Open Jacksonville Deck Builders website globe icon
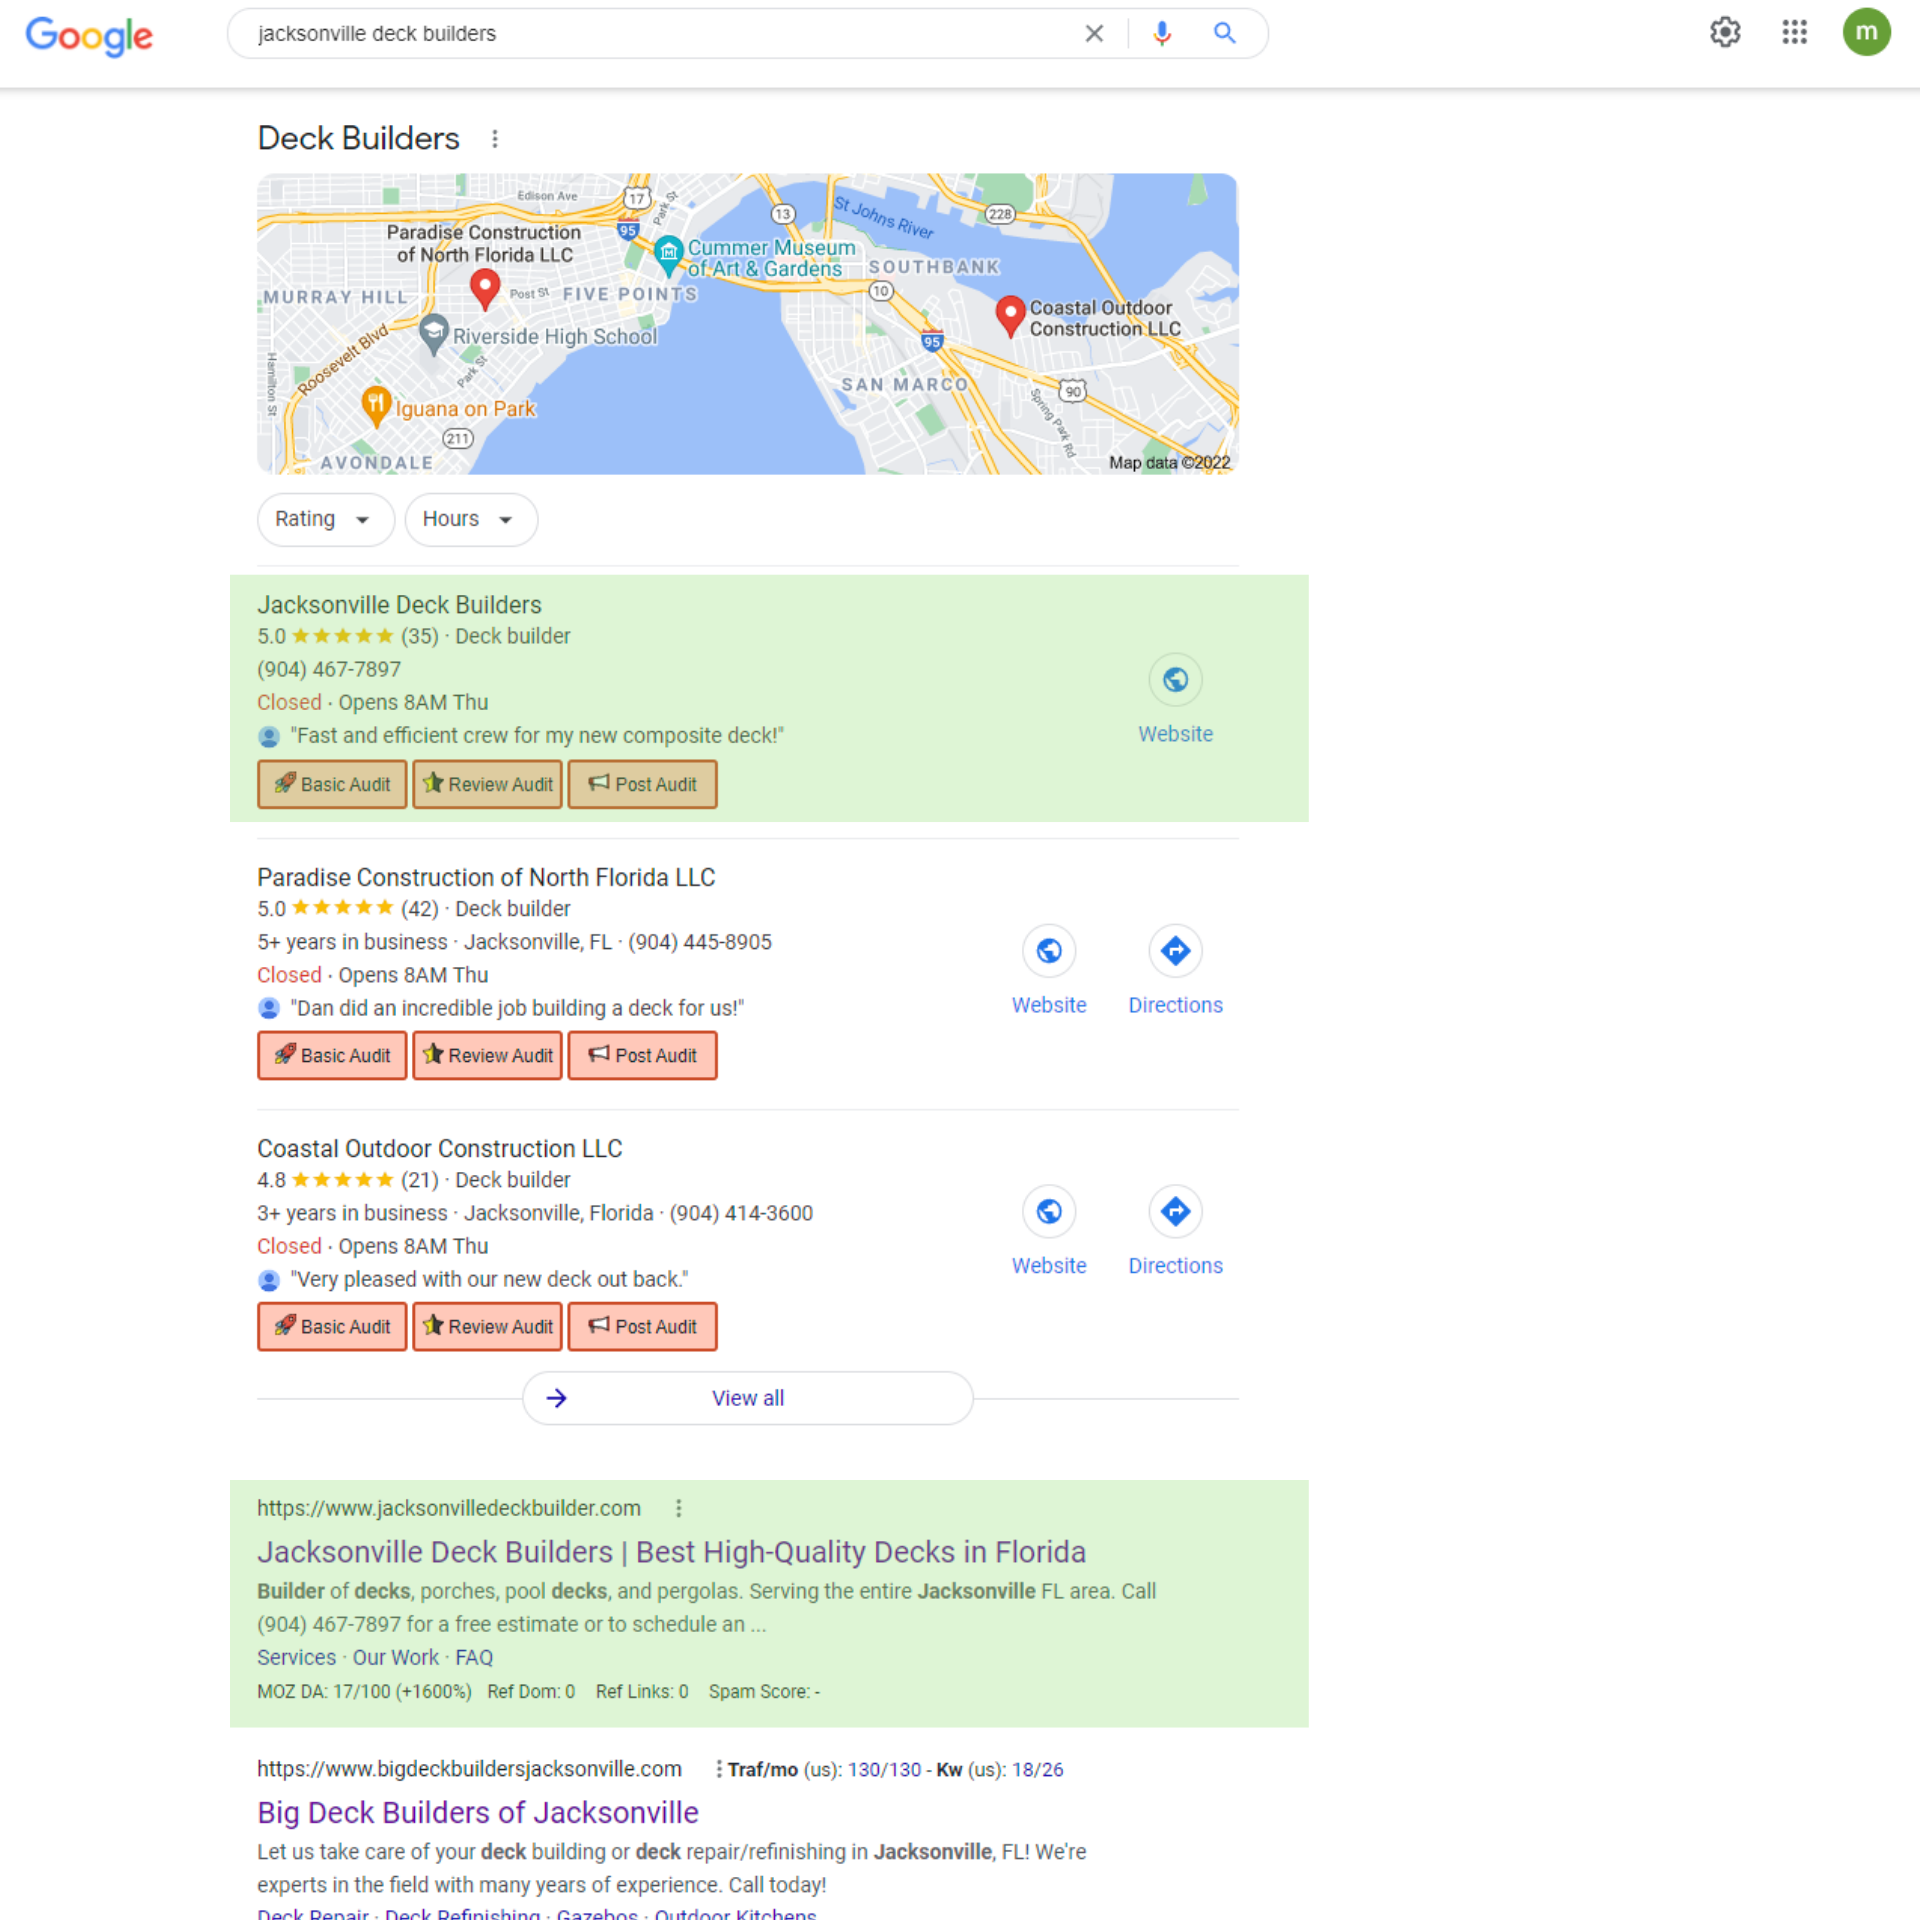Image resolution: width=1920 pixels, height=1920 pixels. click(1175, 680)
